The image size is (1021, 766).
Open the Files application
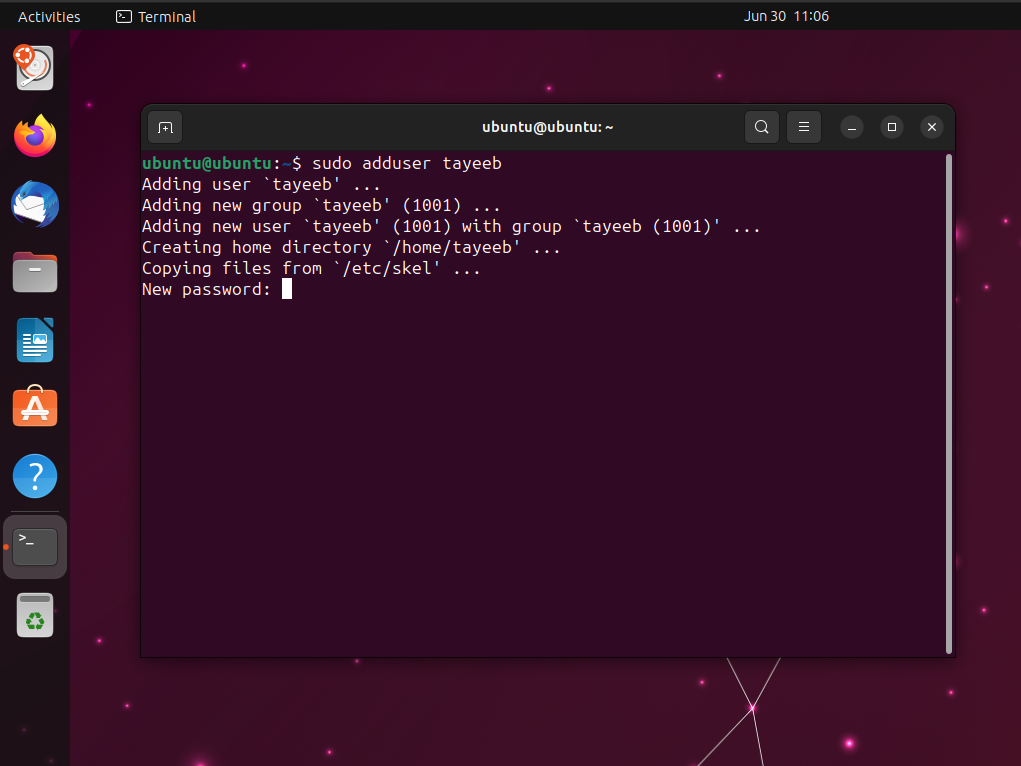click(34, 272)
